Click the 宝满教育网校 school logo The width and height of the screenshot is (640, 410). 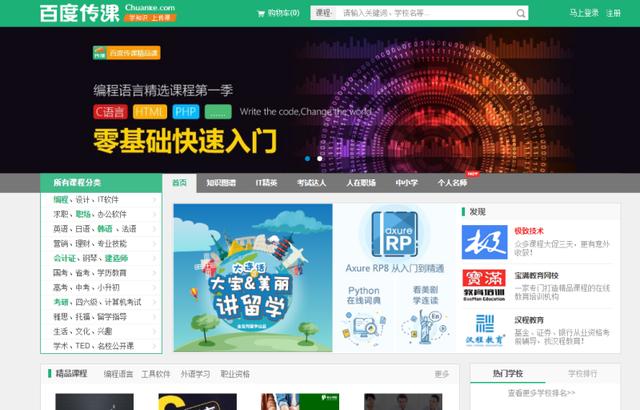coord(484,285)
